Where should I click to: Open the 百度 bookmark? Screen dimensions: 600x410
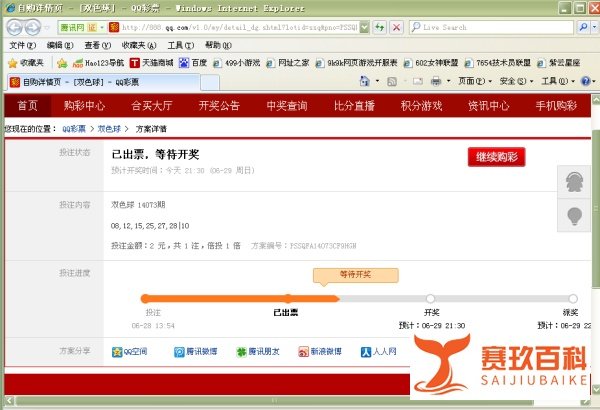click(x=193, y=63)
